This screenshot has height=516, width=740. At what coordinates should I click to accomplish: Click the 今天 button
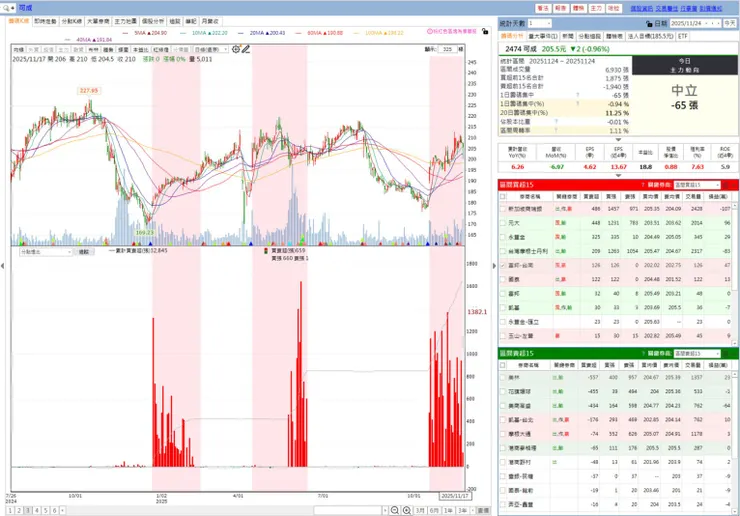(730, 23)
